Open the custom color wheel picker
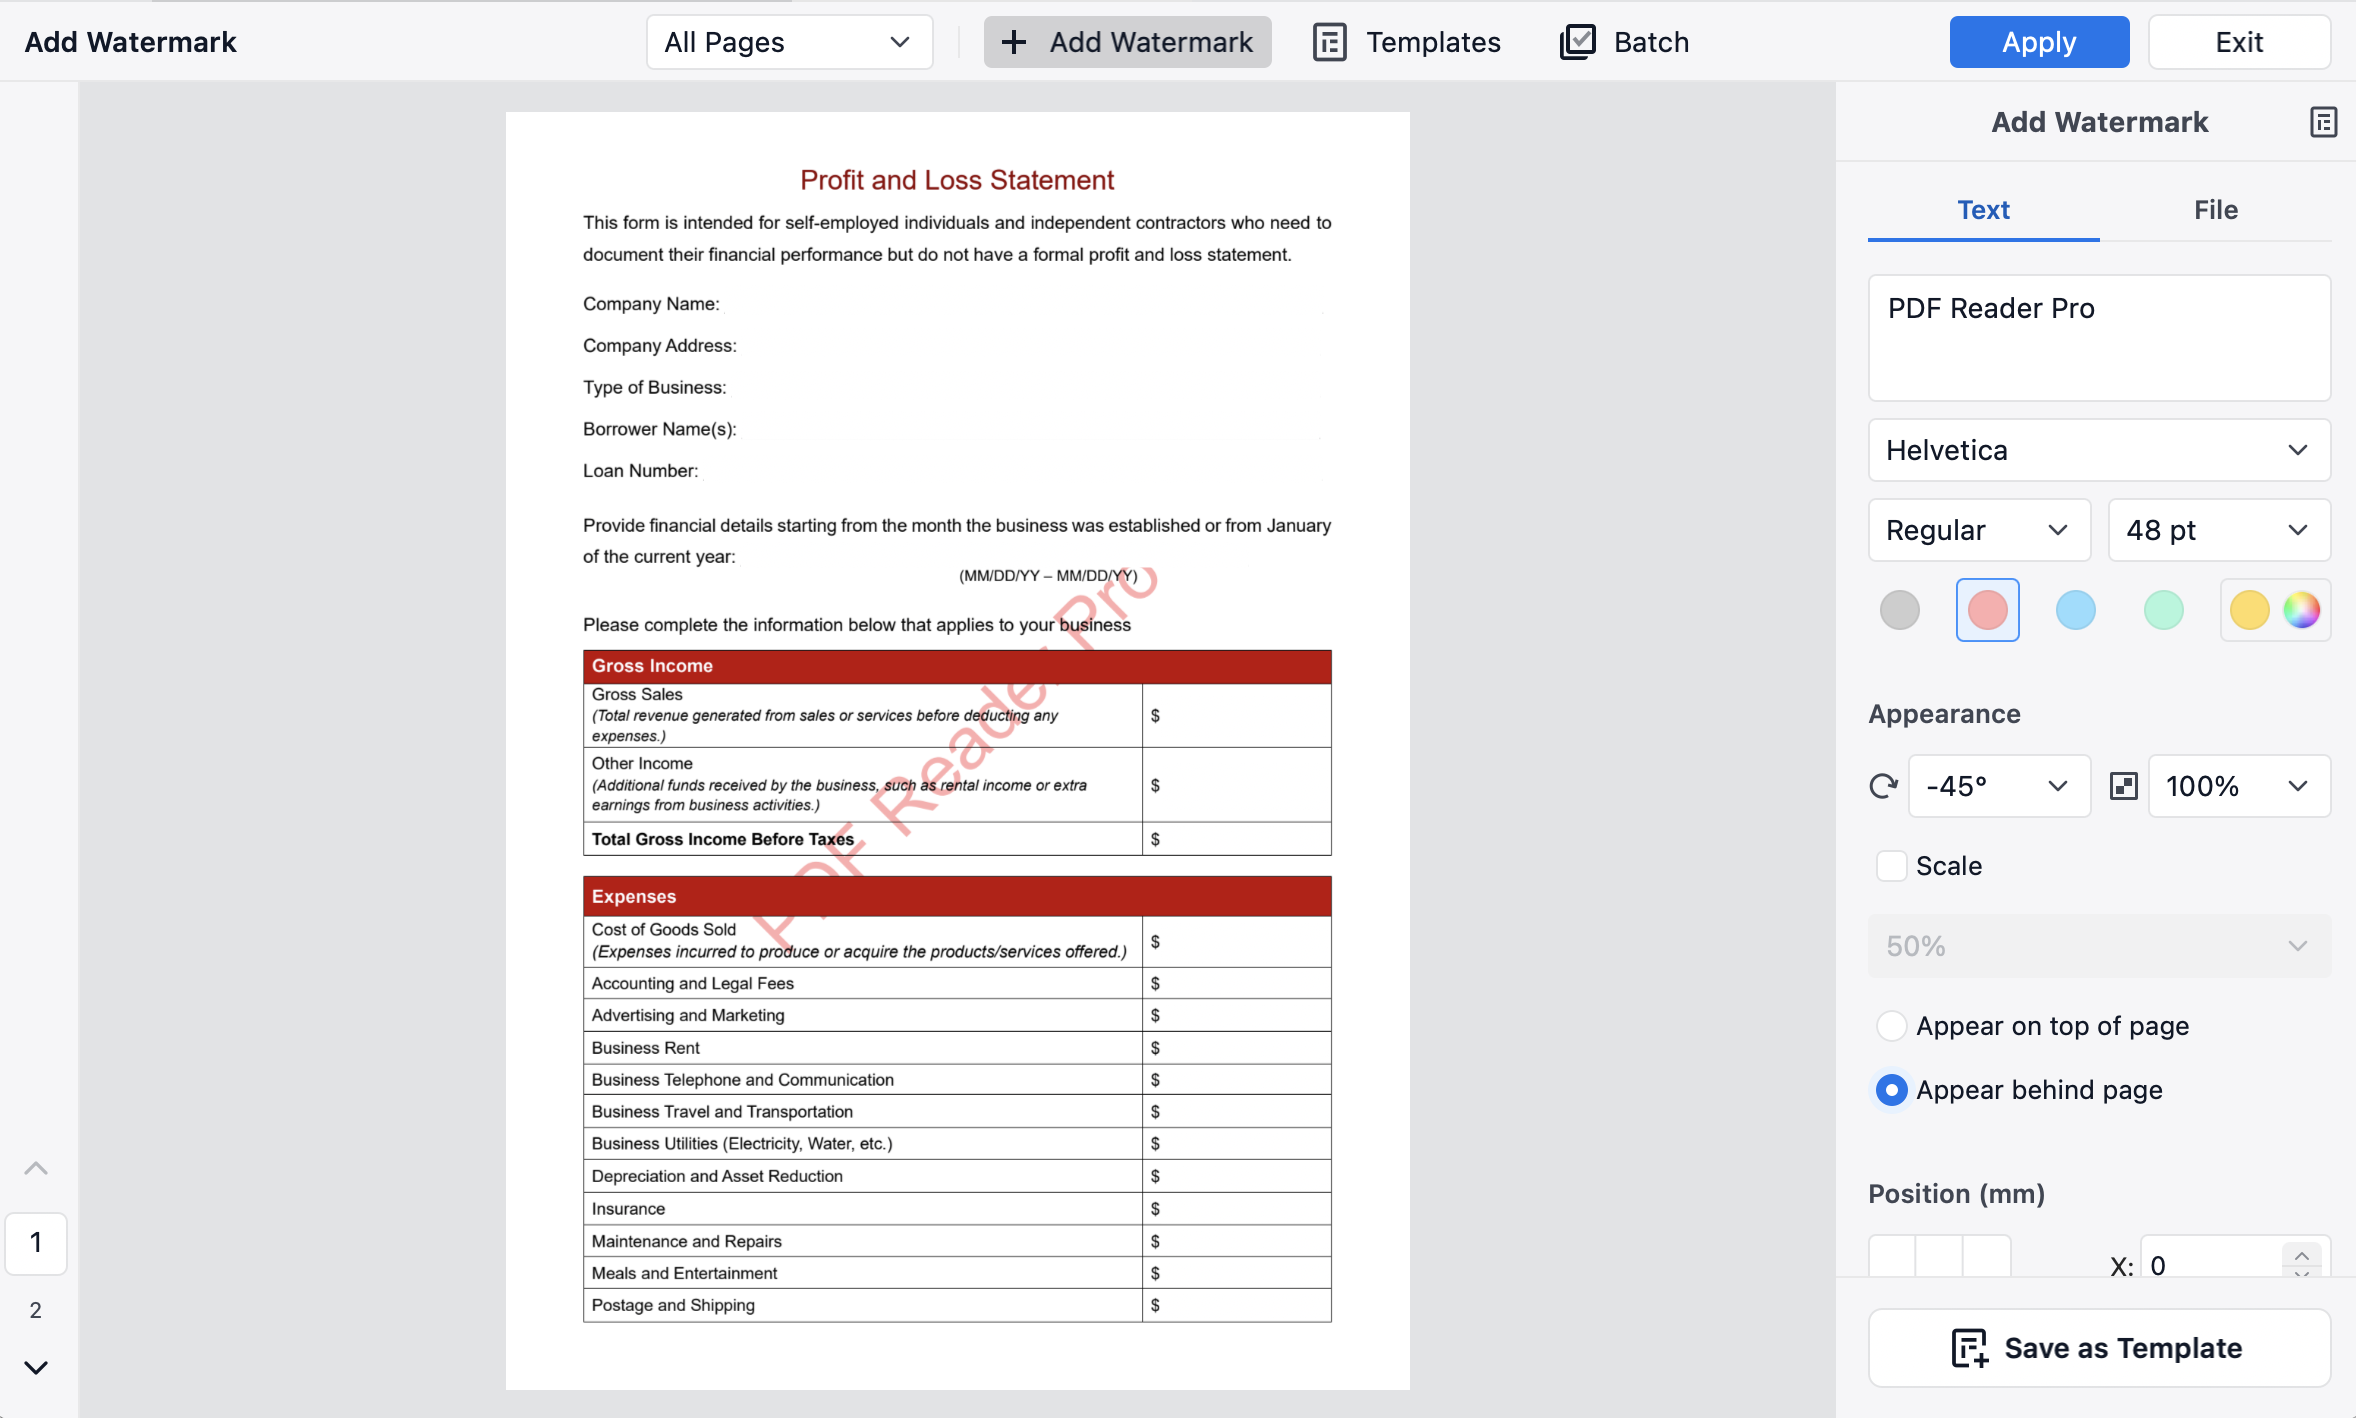2356x1418 pixels. point(2301,610)
